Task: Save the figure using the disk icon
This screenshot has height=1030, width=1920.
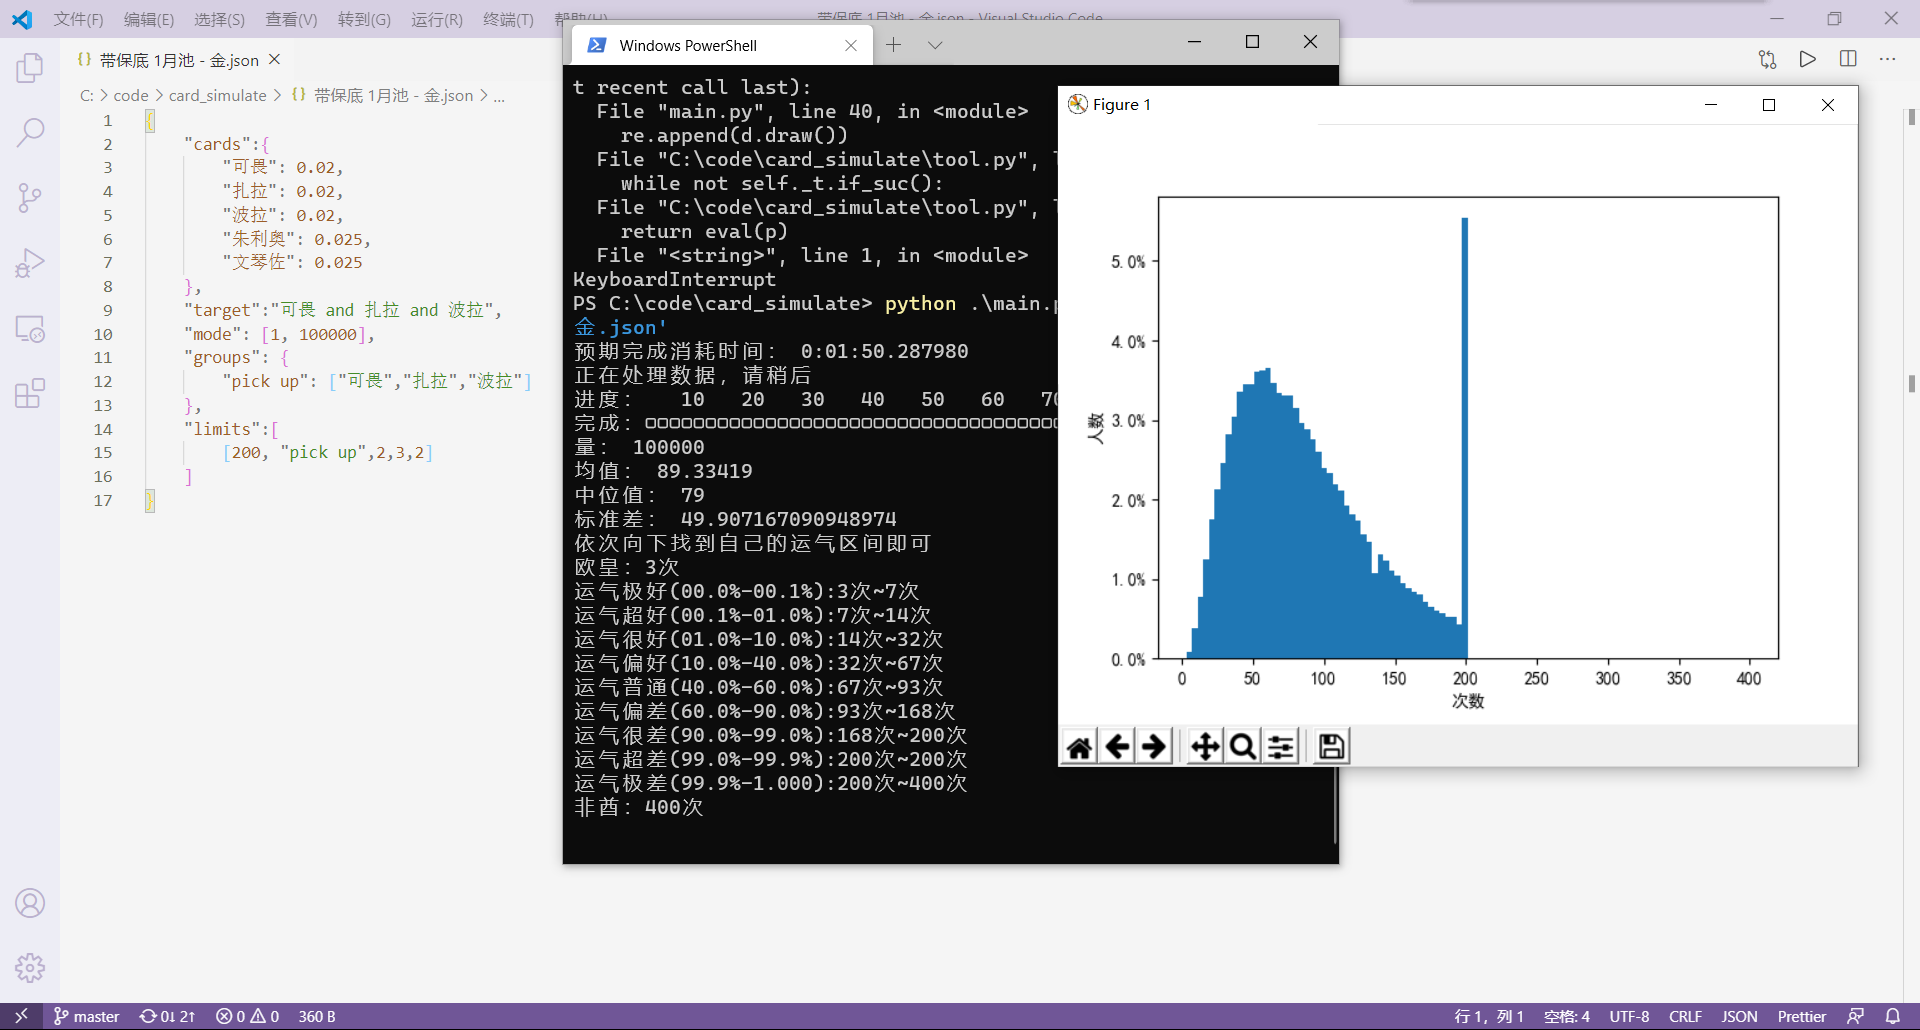Action: point(1329,745)
